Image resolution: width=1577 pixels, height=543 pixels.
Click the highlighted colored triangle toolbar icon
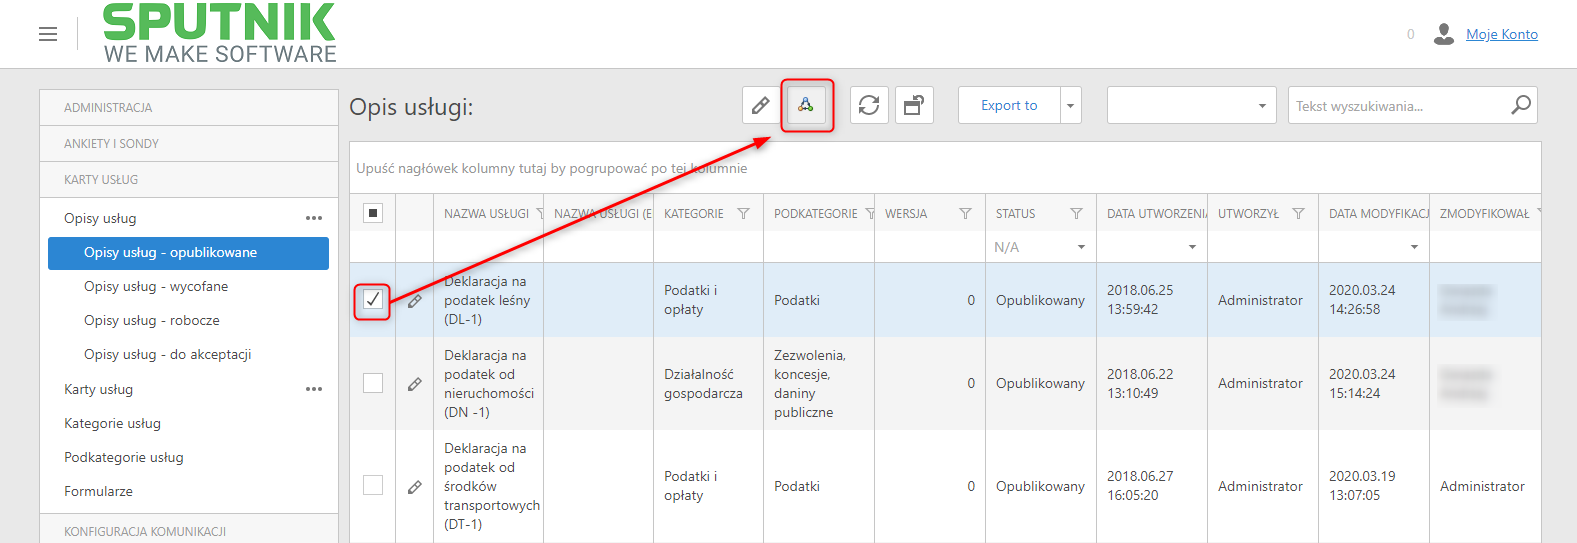[x=806, y=105]
